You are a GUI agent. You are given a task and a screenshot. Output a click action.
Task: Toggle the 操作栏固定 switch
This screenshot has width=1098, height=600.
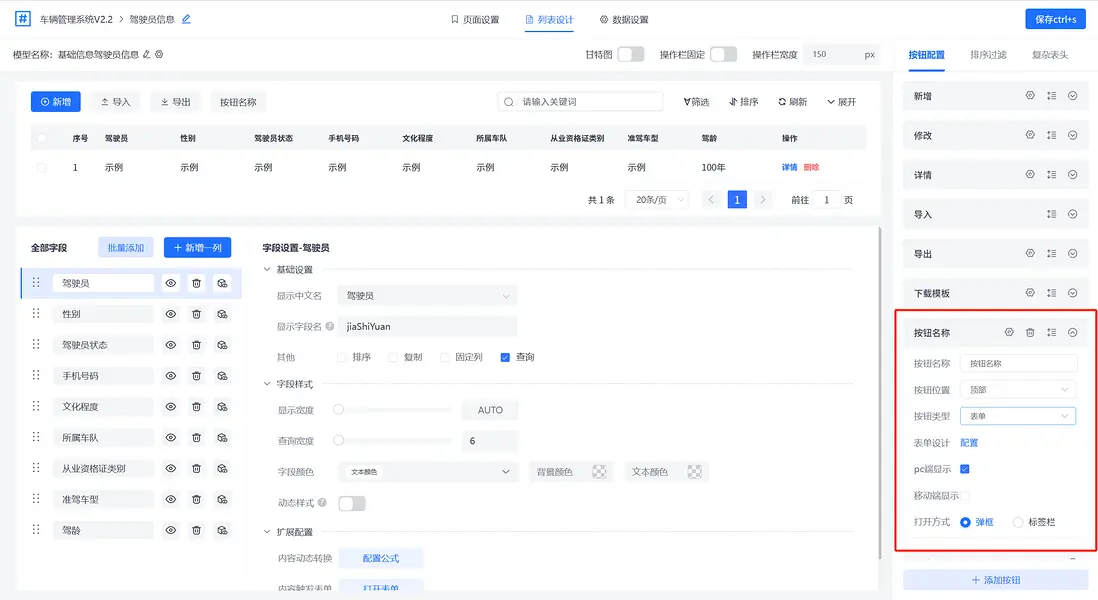723,54
